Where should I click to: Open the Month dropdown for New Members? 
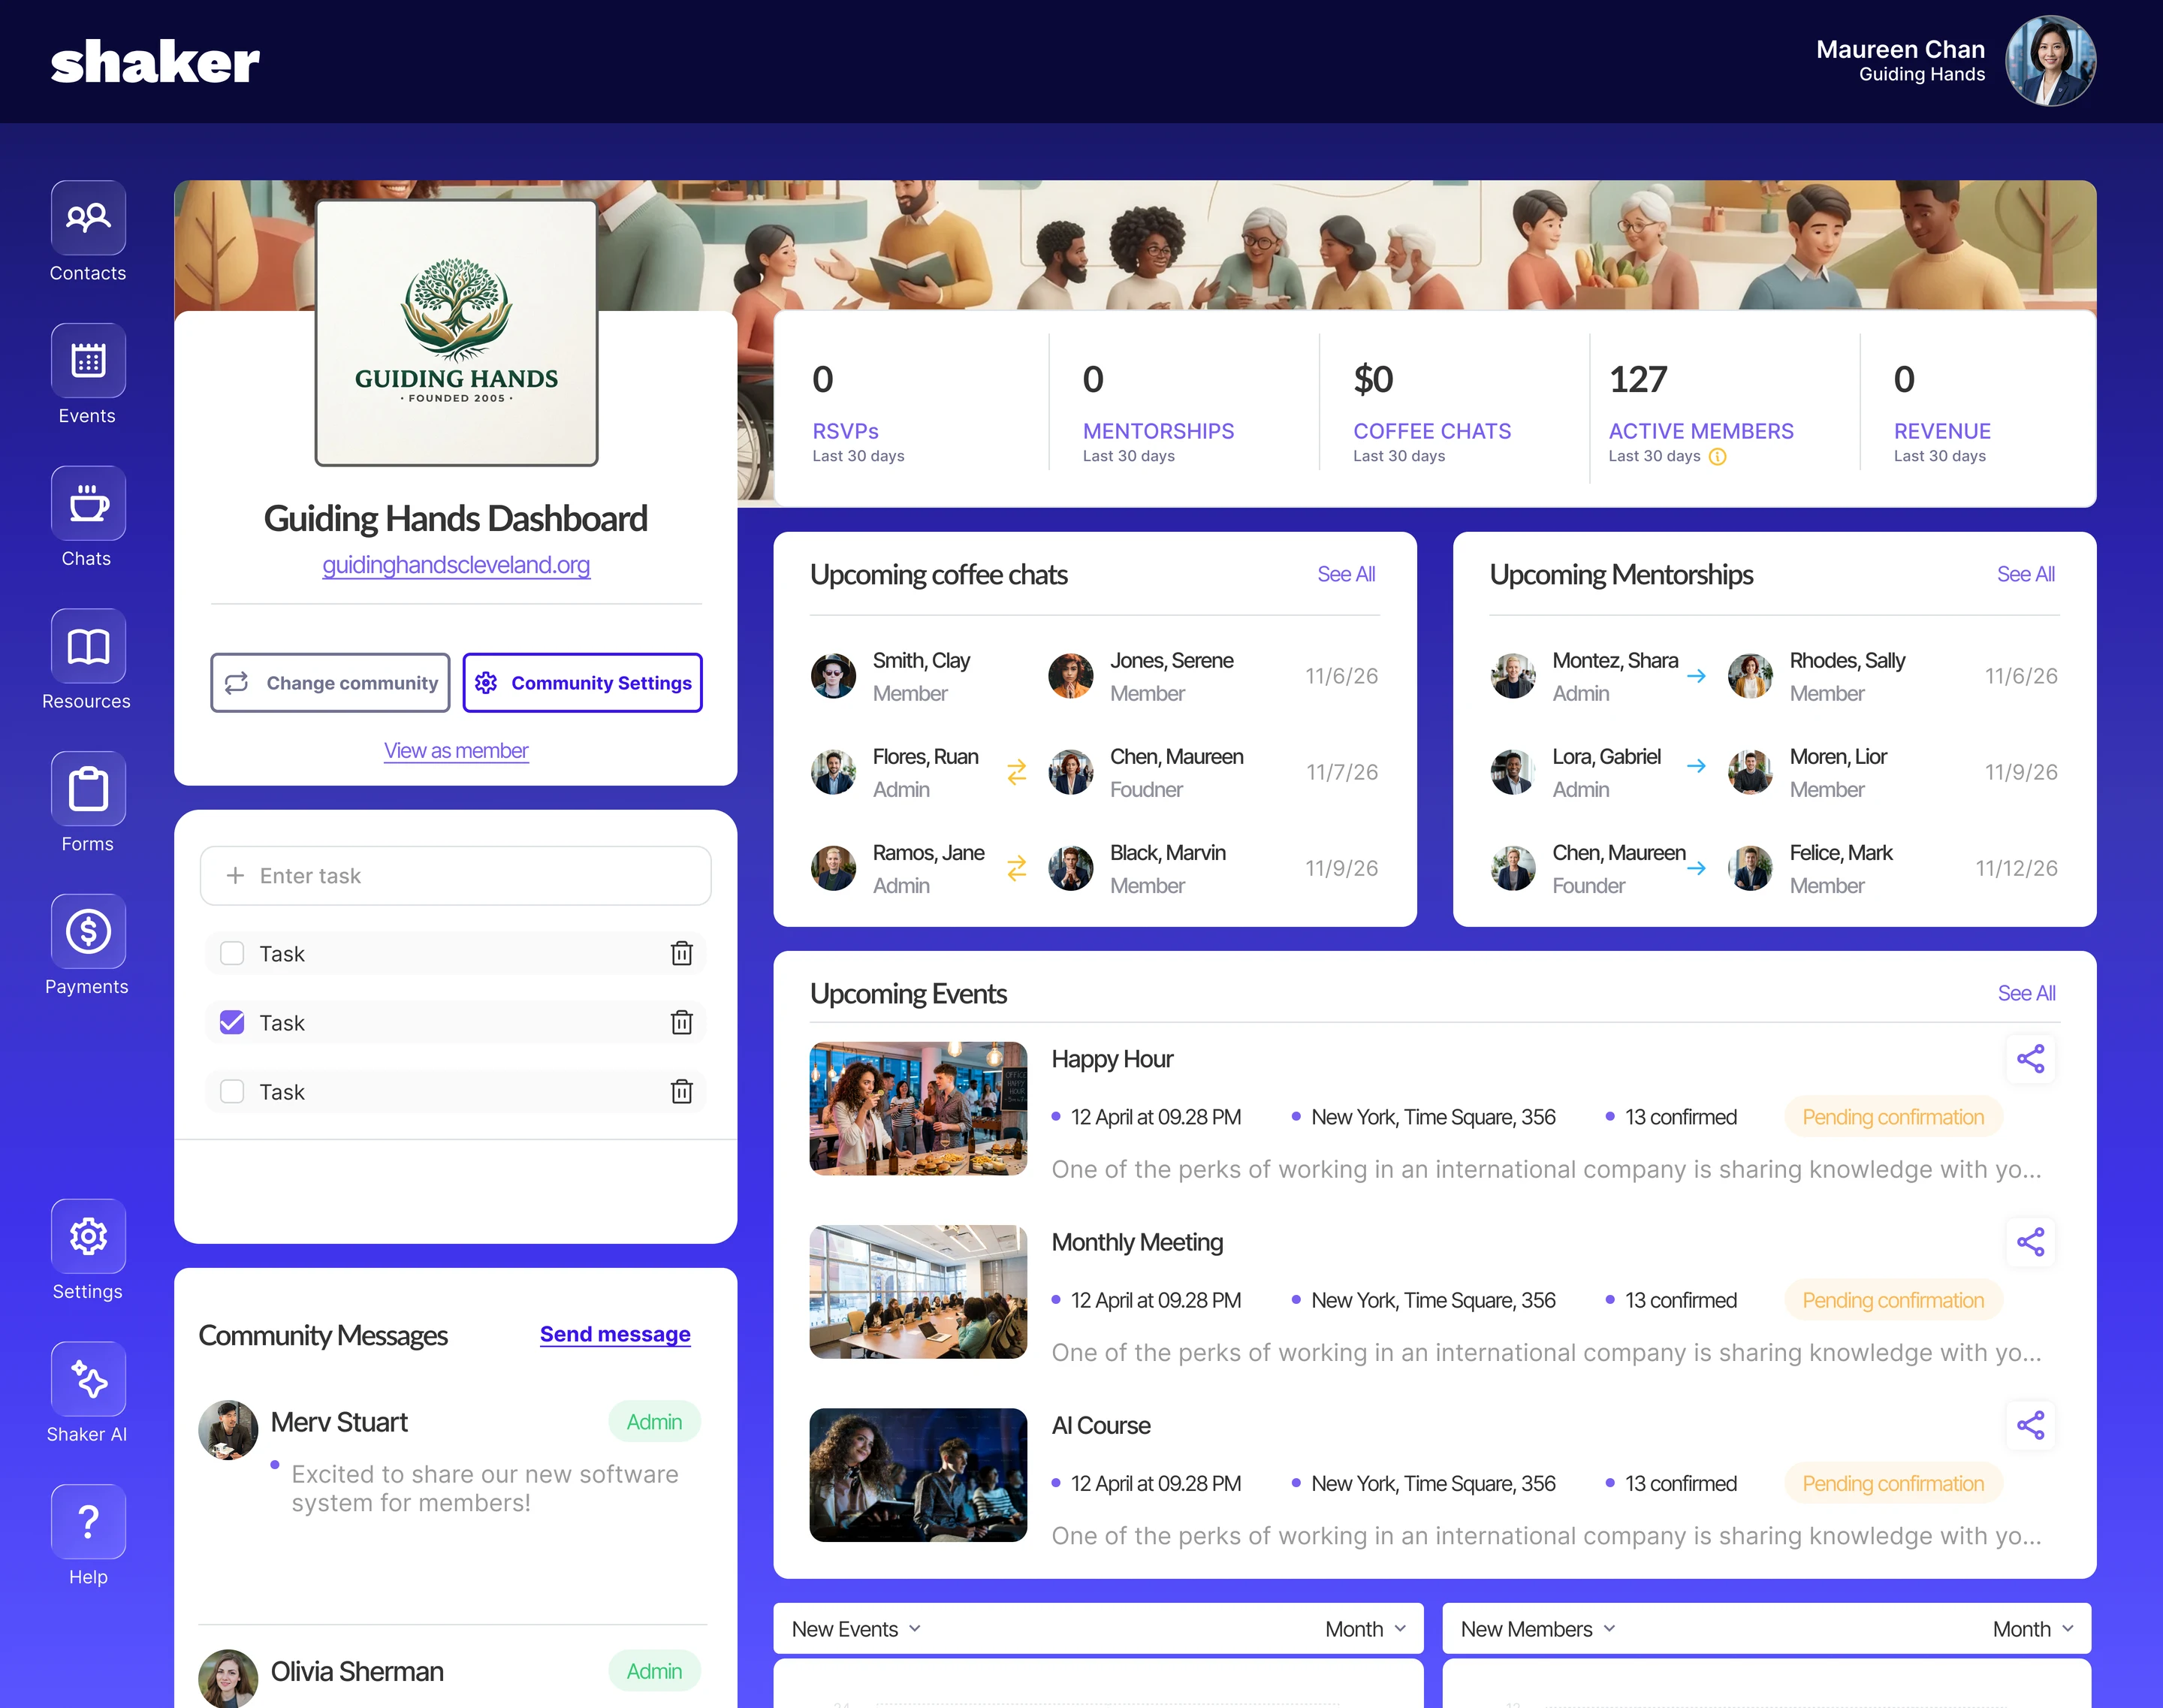tap(2033, 1630)
